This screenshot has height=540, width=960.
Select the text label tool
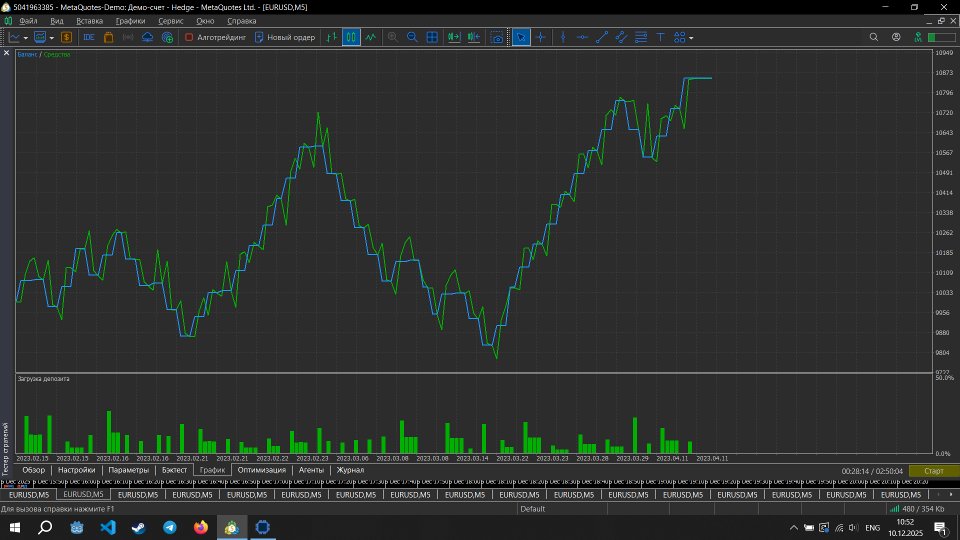coord(661,37)
